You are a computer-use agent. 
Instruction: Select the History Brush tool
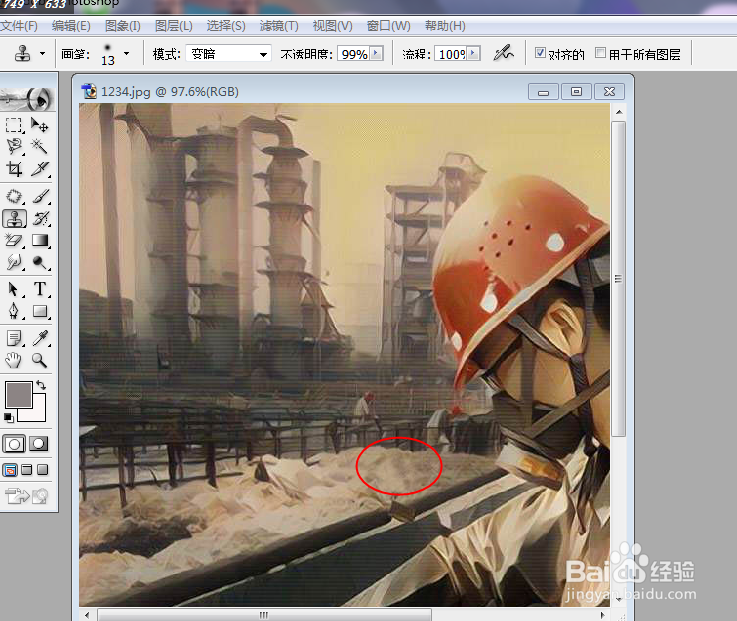click(x=40, y=219)
